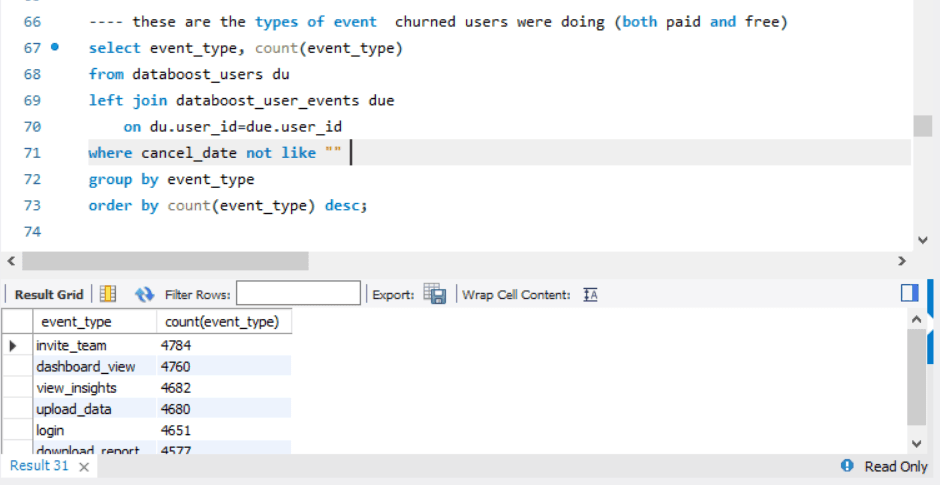Click the Filter Rows label

198,294
